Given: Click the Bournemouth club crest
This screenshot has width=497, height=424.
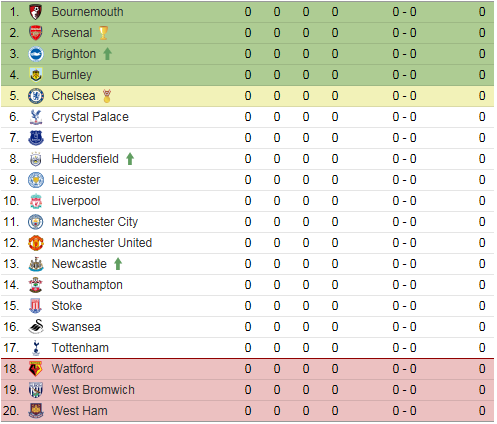Looking at the screenshot, I should pos(36,12).
